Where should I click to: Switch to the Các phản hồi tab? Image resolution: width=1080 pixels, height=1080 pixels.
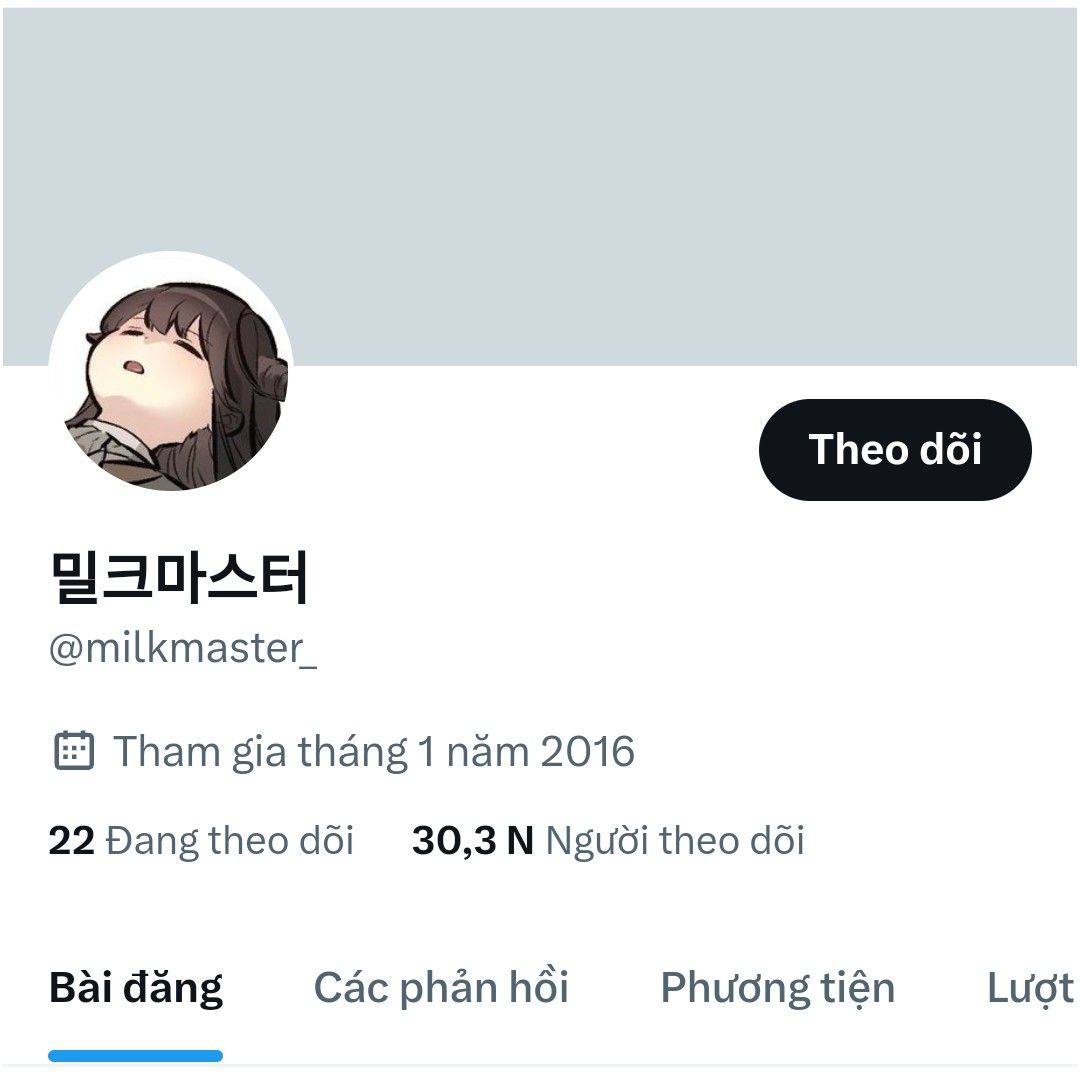click(441, 988)
